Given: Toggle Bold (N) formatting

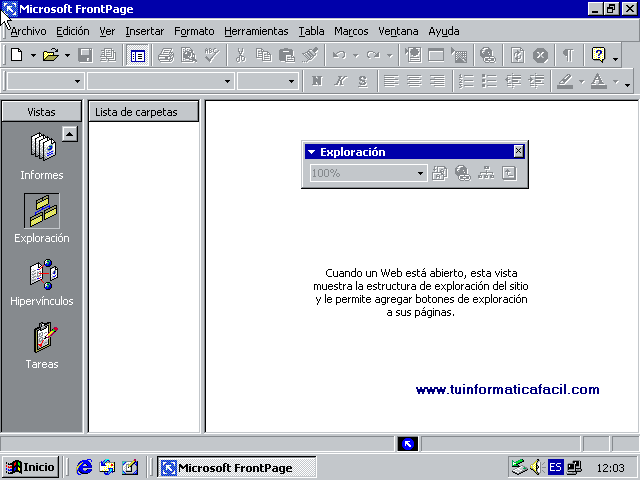Looking at the screenshot, I should [x=317, y=81].
